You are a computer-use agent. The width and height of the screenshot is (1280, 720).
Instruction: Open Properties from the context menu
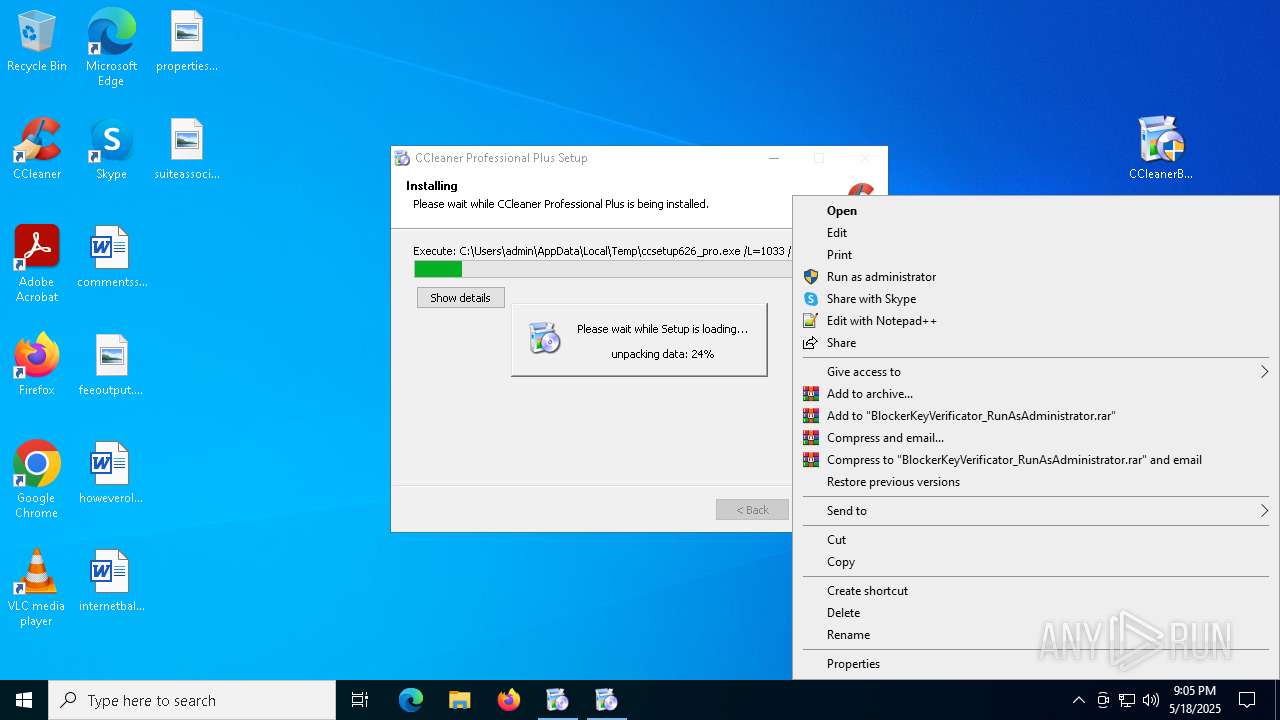[x=1035, y=664]
